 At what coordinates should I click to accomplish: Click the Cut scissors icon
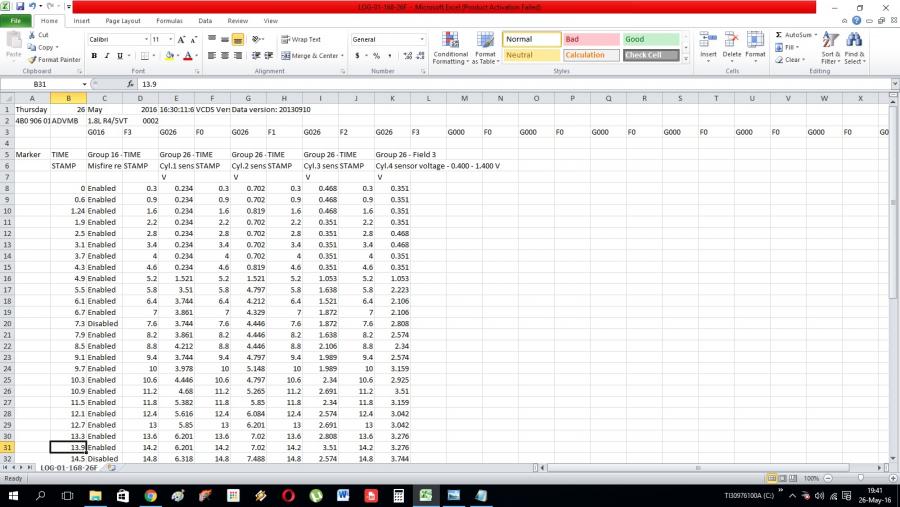click(32, 35)
